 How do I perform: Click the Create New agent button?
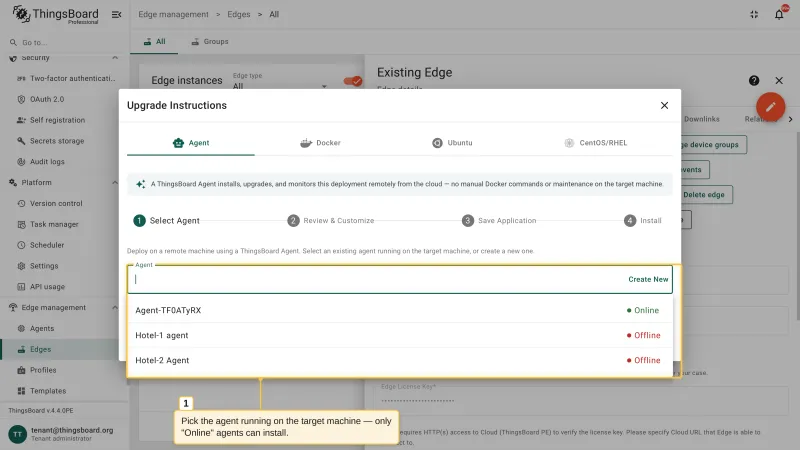coord(648,279)
